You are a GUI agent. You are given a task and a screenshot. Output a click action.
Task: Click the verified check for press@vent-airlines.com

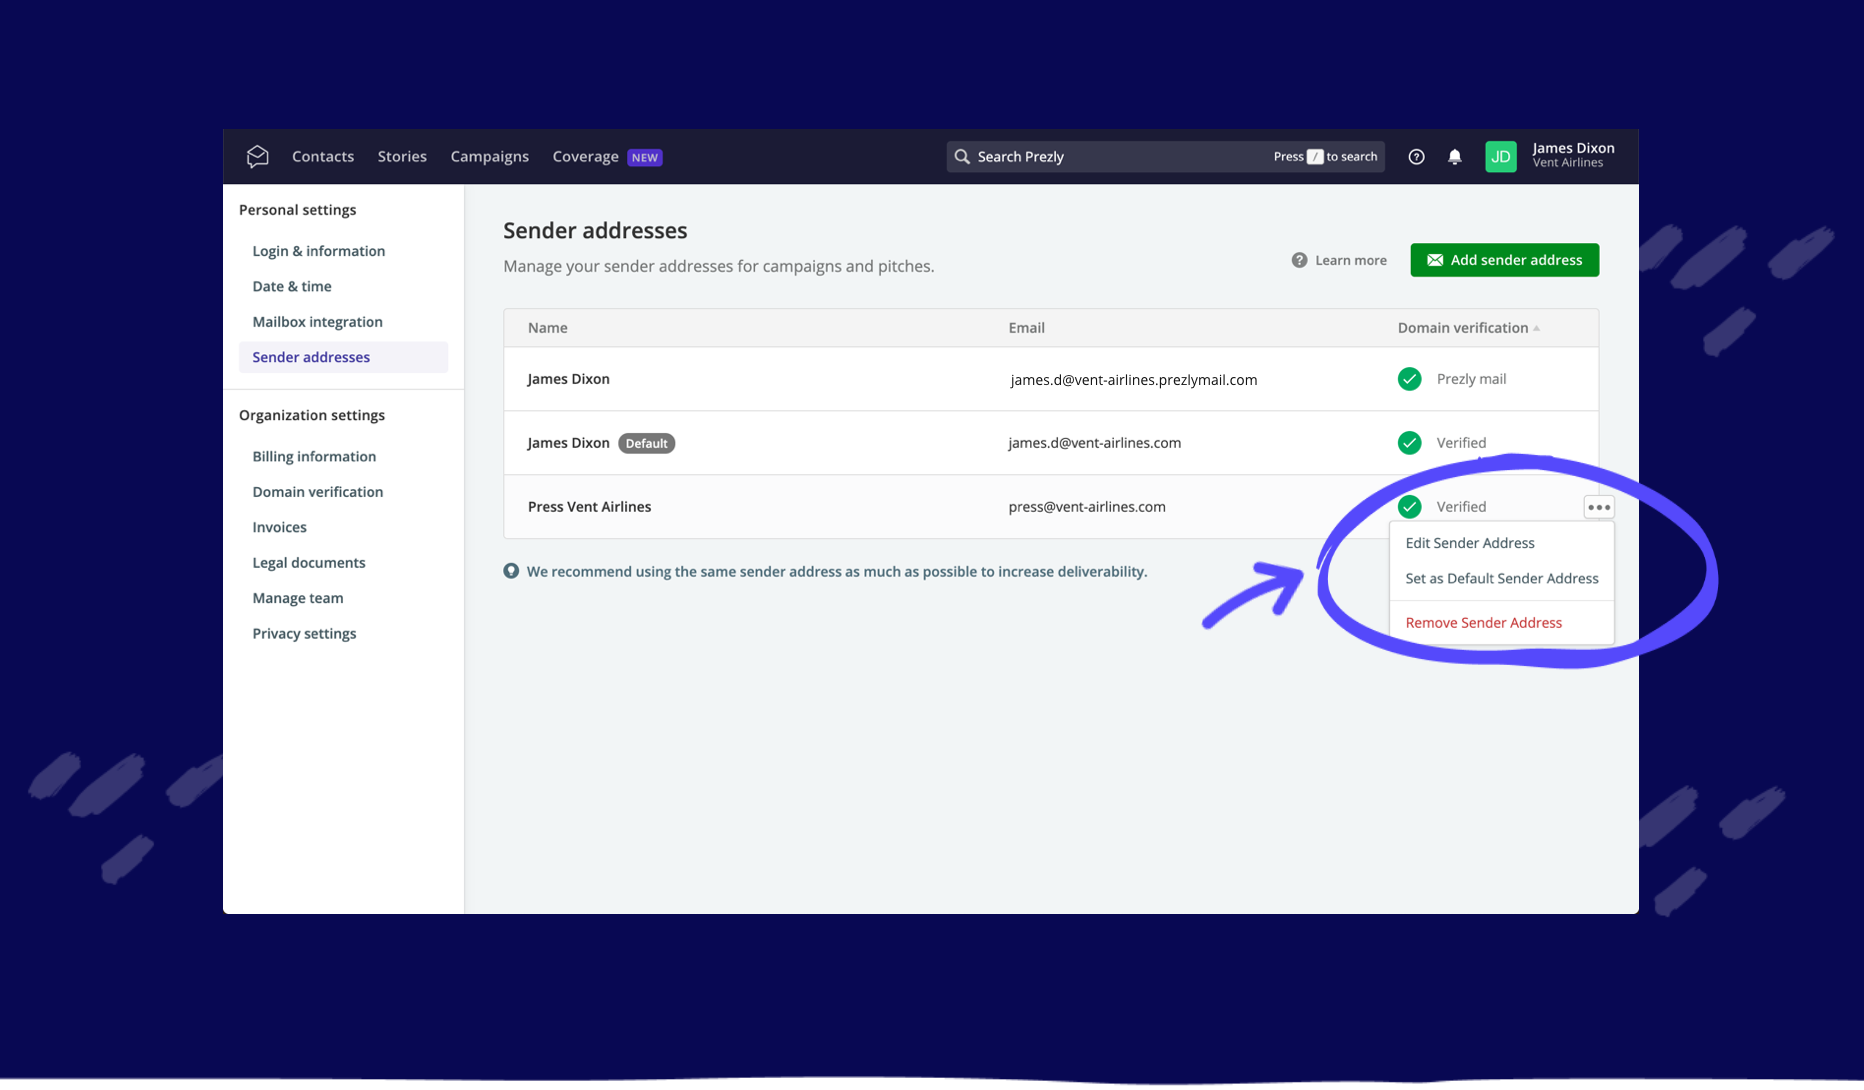[x=1409, y=507]
